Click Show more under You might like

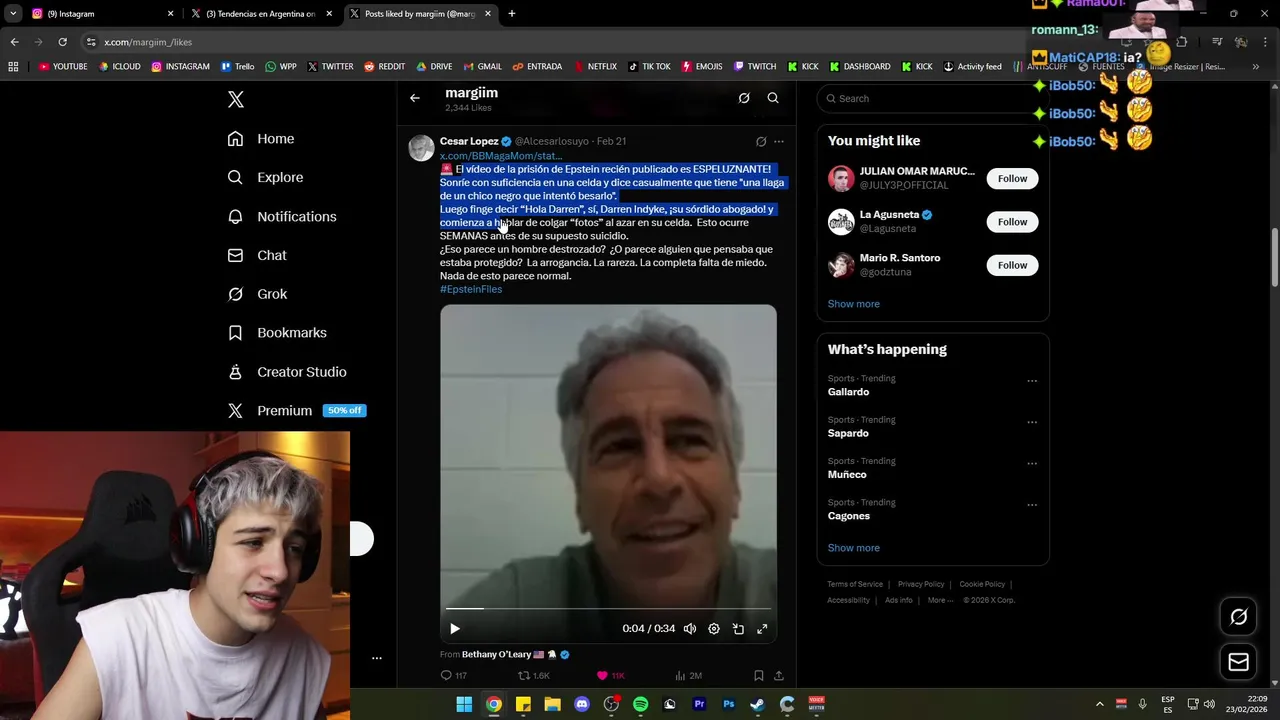click(x=853, y=304)
